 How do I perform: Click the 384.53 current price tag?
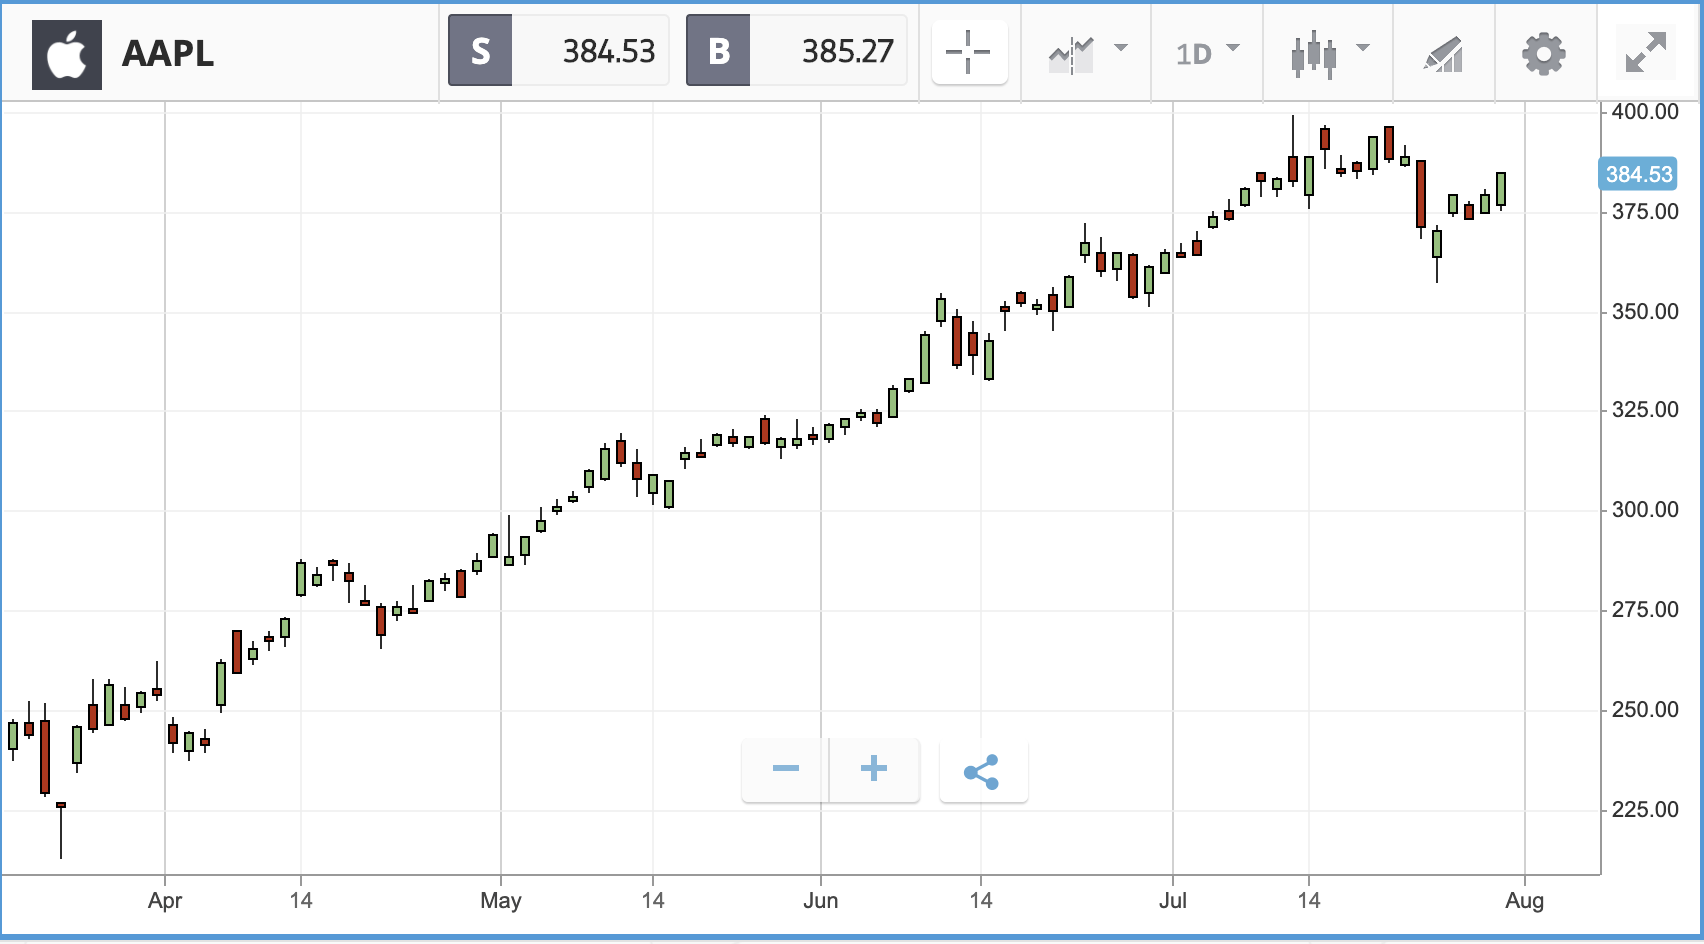coord(1639,174)
